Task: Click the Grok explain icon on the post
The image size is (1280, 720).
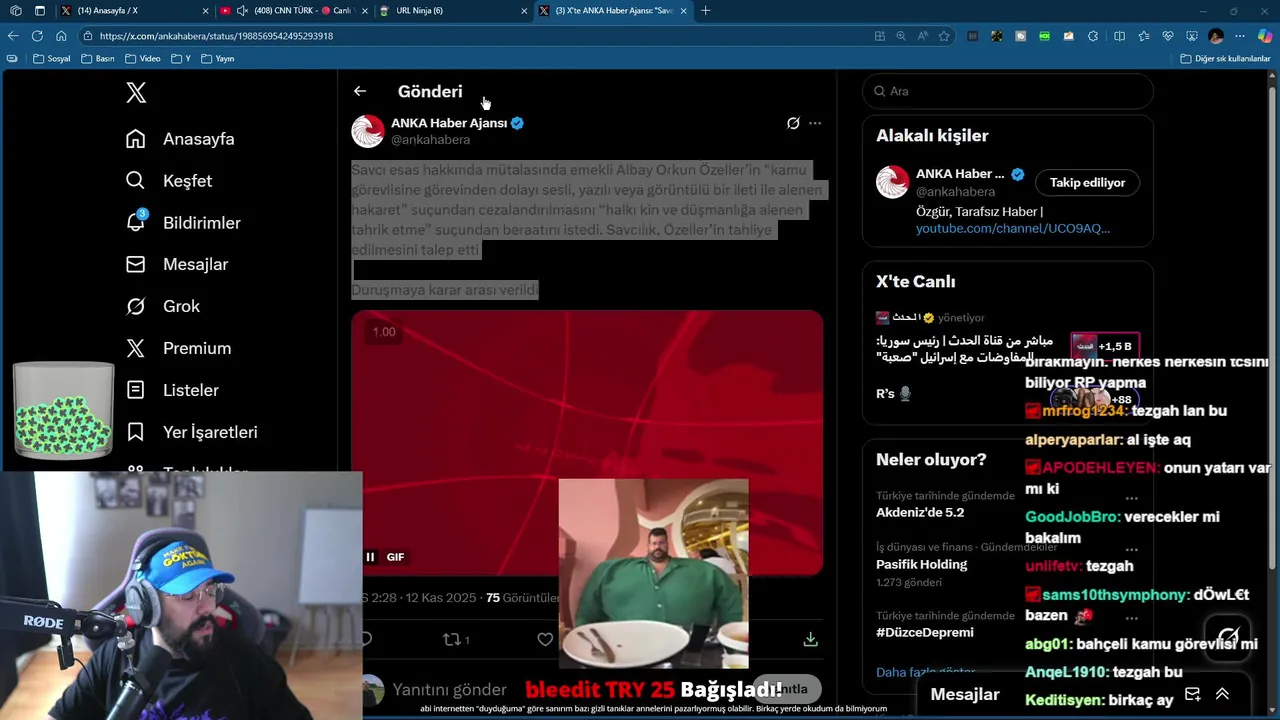Action: click(793, 123)
